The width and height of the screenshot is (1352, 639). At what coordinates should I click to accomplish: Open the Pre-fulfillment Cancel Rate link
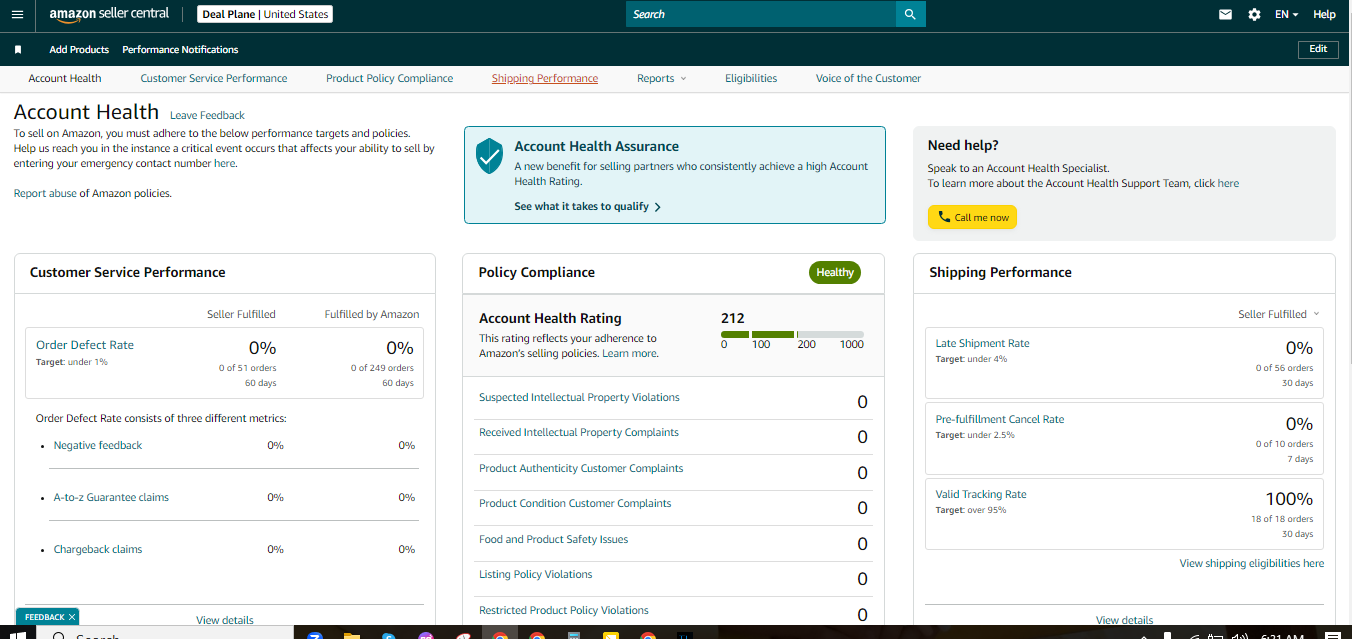click(x=1000, y=419)
